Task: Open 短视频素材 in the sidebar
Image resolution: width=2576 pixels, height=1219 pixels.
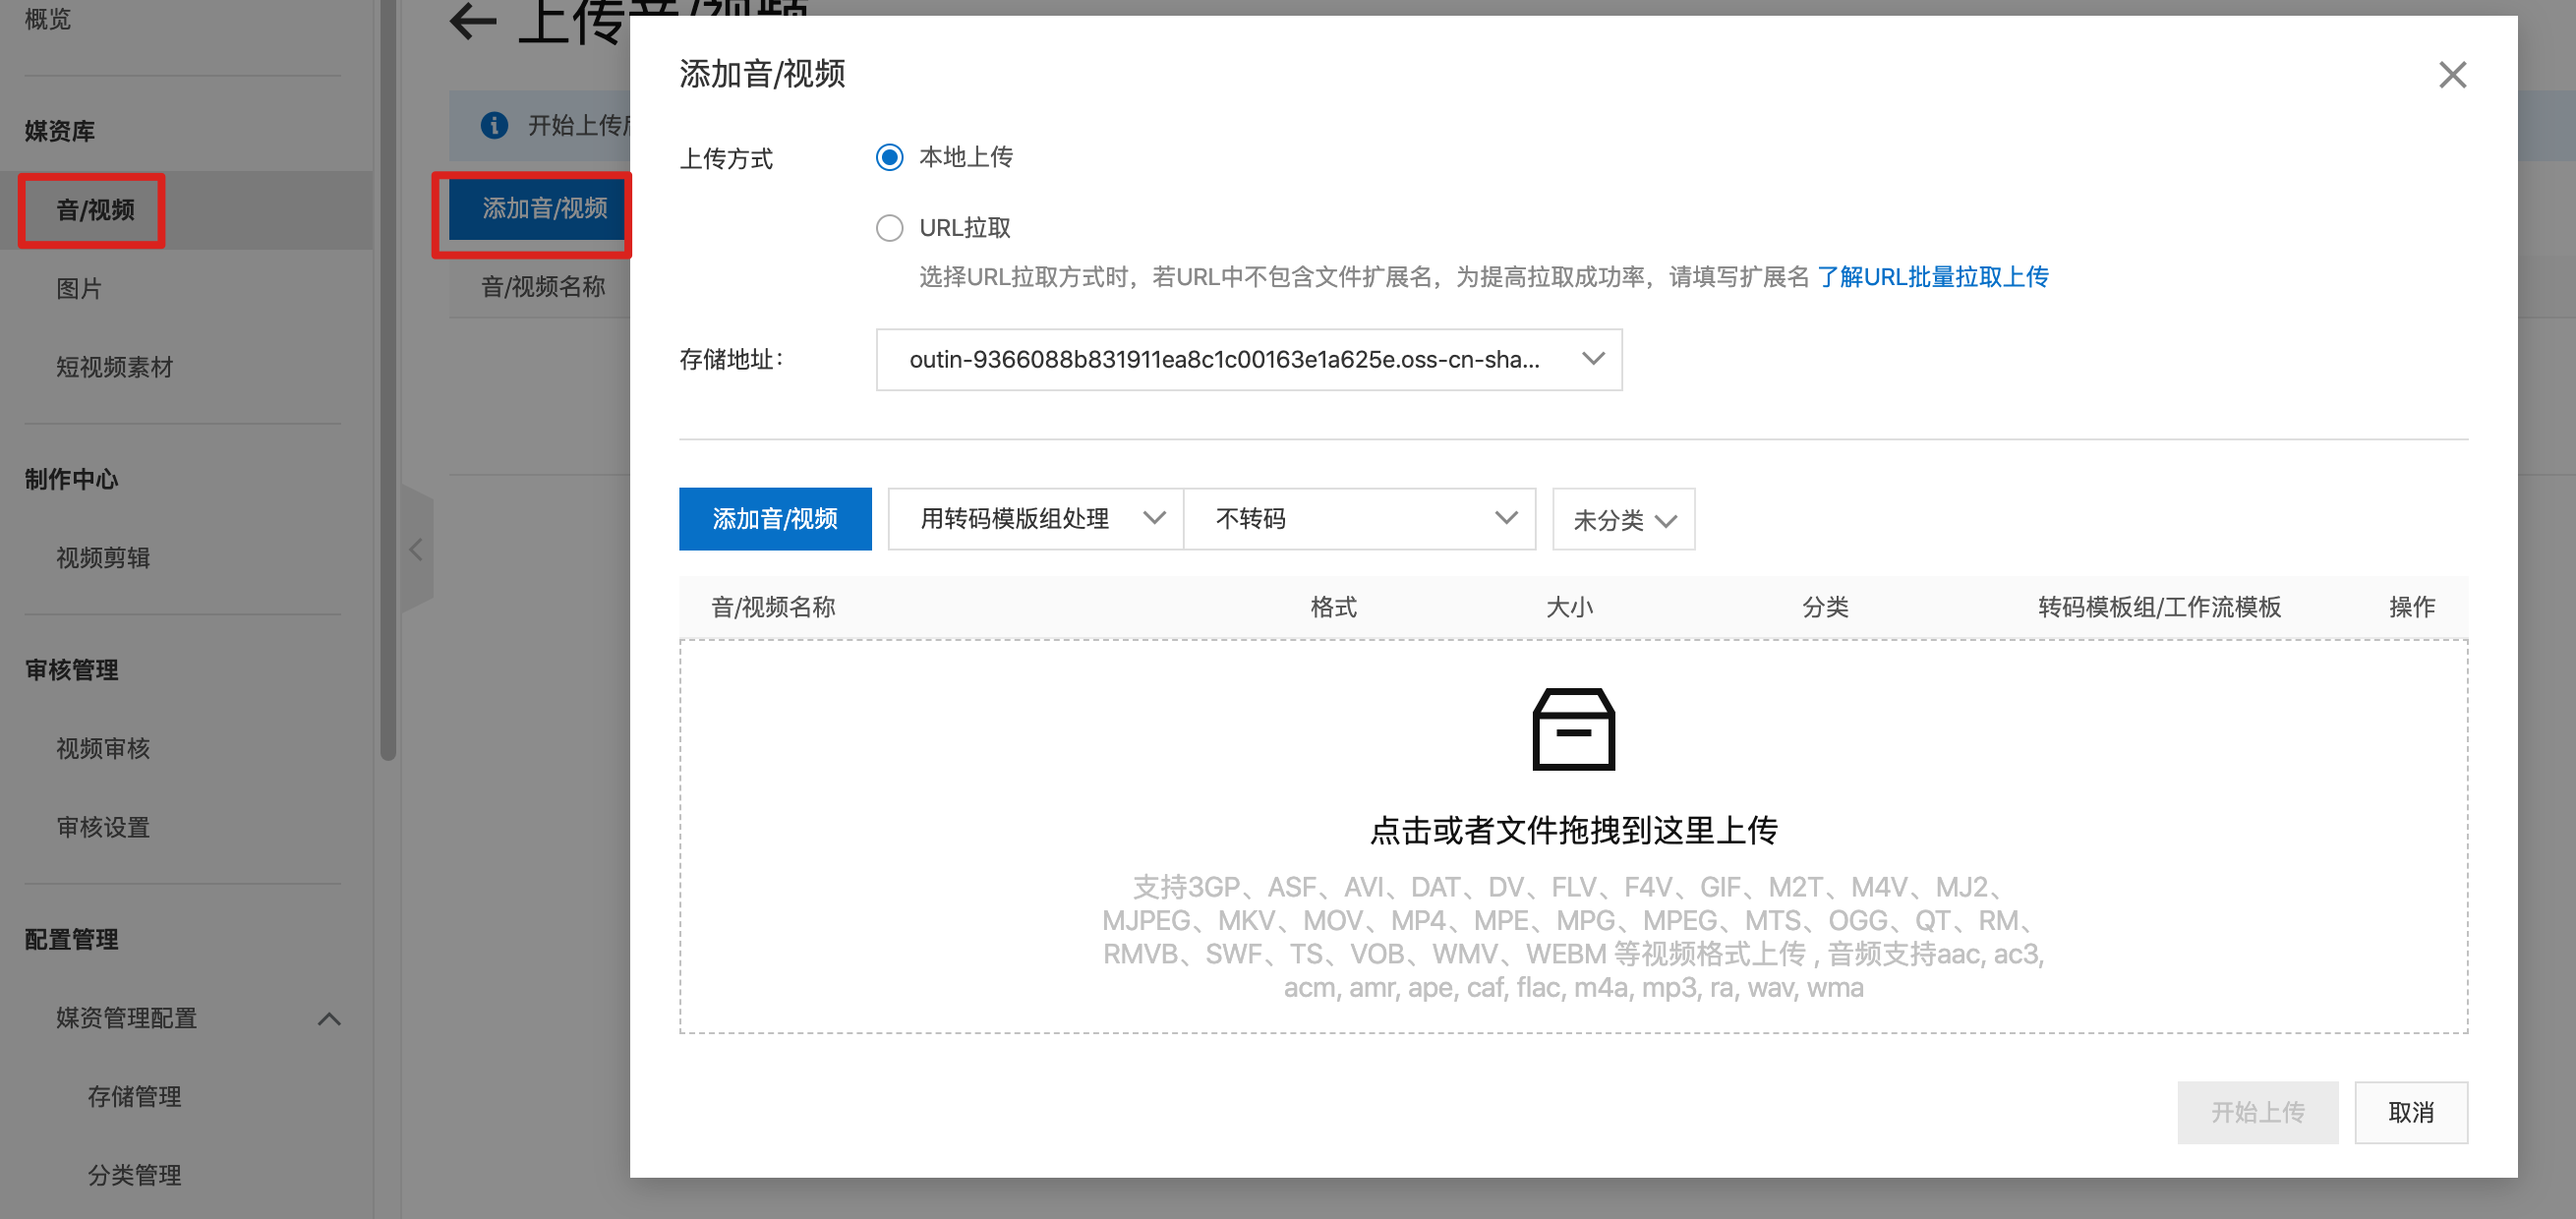Action: [x=114, y=367]
